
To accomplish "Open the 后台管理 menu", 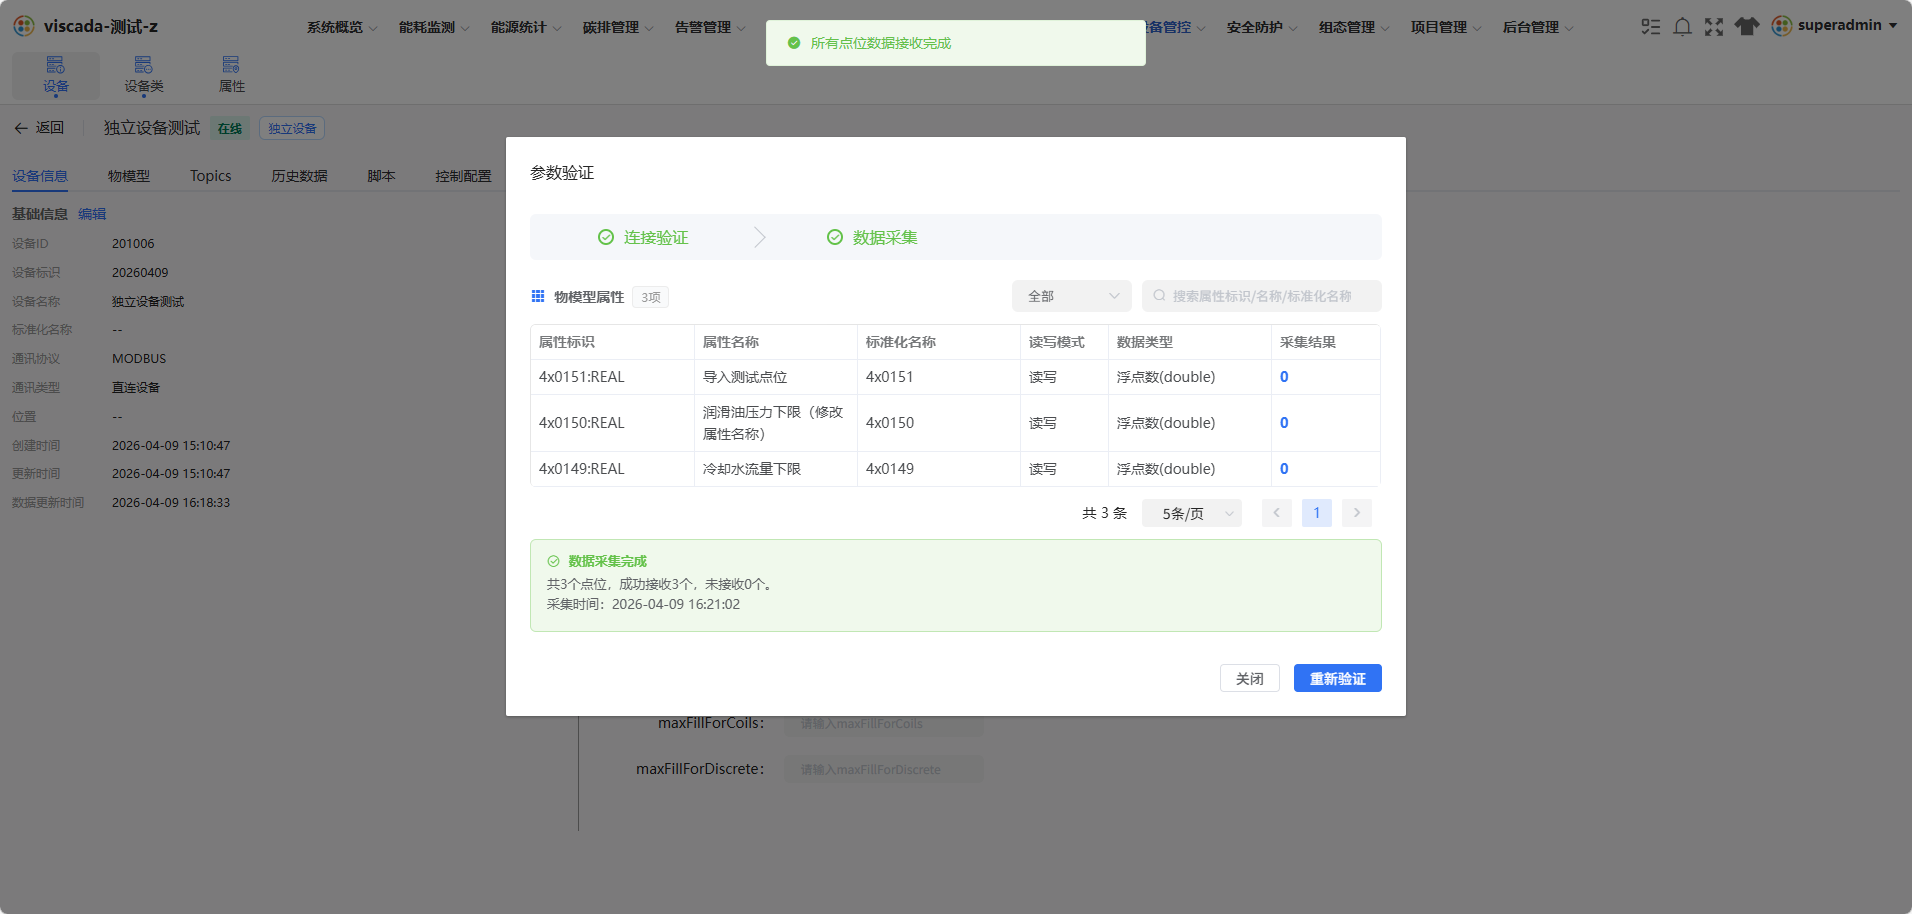I will click(x=1538, y=28).
